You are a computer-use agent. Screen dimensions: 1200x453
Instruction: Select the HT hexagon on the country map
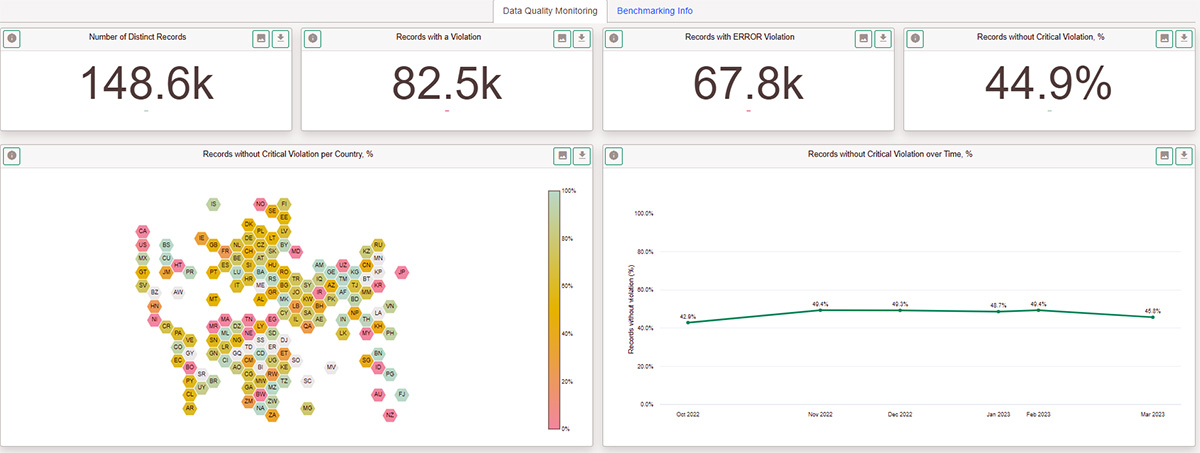point(178,265)
